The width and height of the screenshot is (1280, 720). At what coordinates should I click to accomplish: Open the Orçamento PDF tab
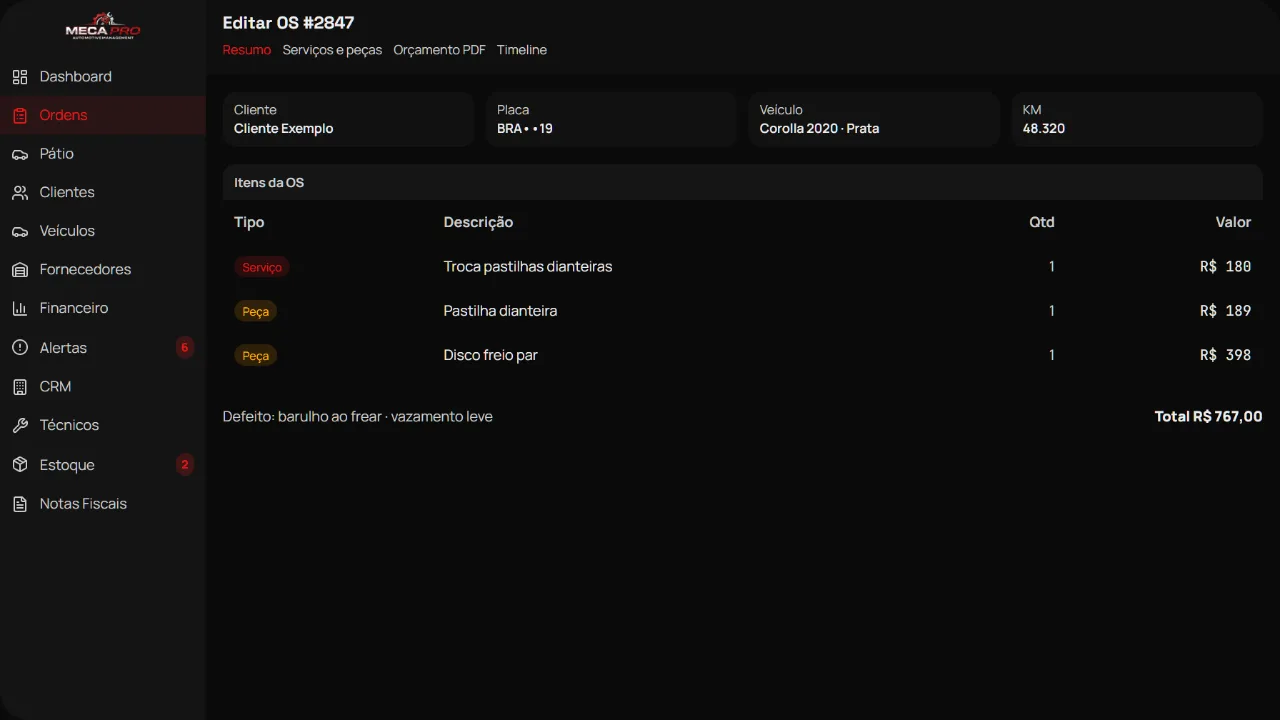[439, 50]
